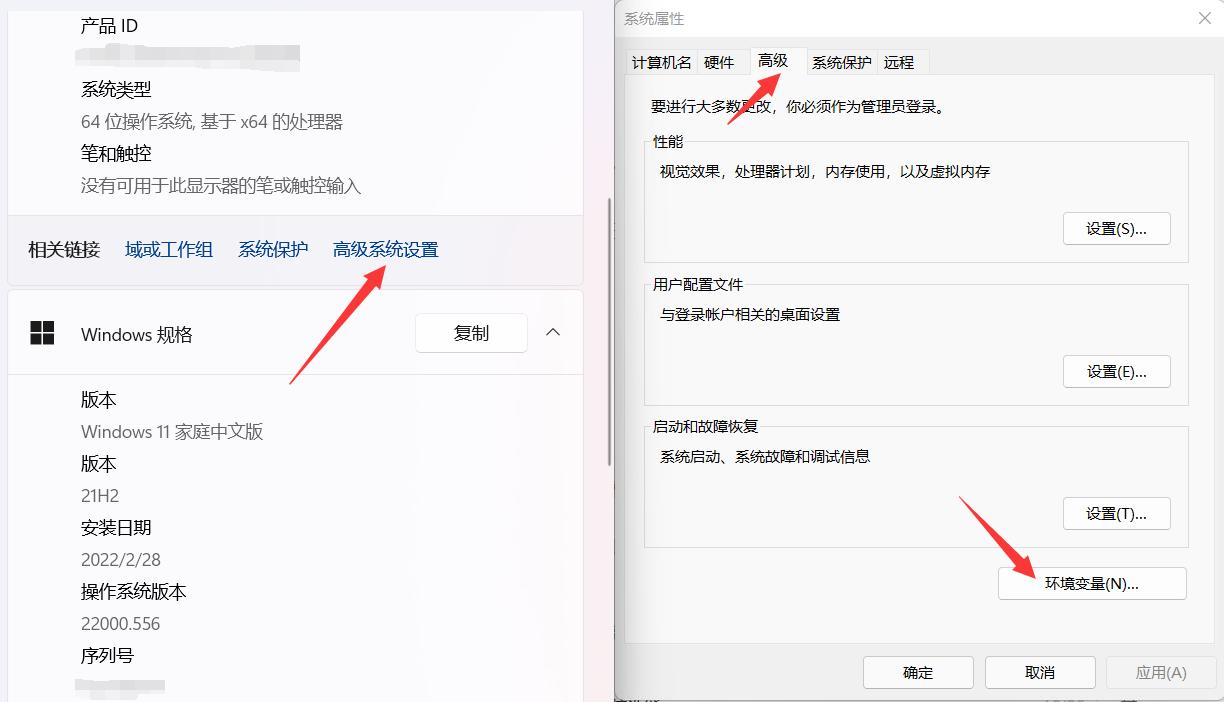Apply changes with 应用(A) button

pos(1160,672)
